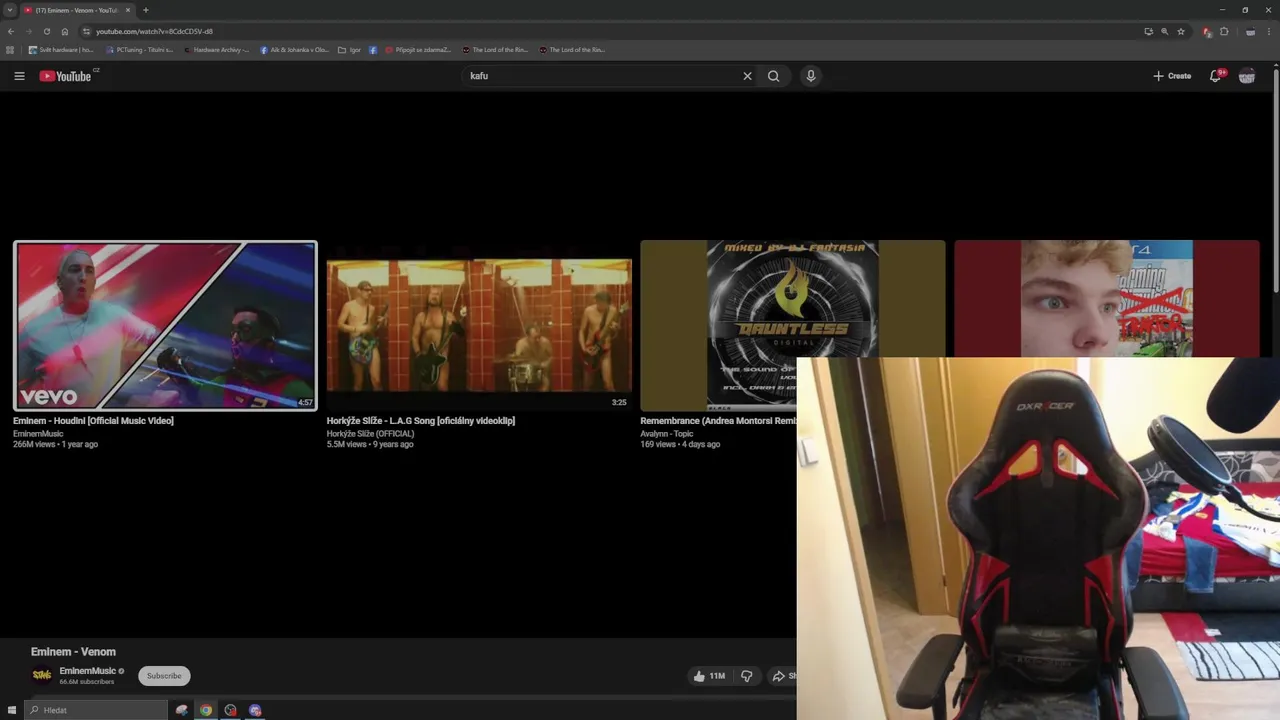Open zoom magnifier icon in address bar
The height and width of the screenshot is (720, 1280).
pos(1165,31)
